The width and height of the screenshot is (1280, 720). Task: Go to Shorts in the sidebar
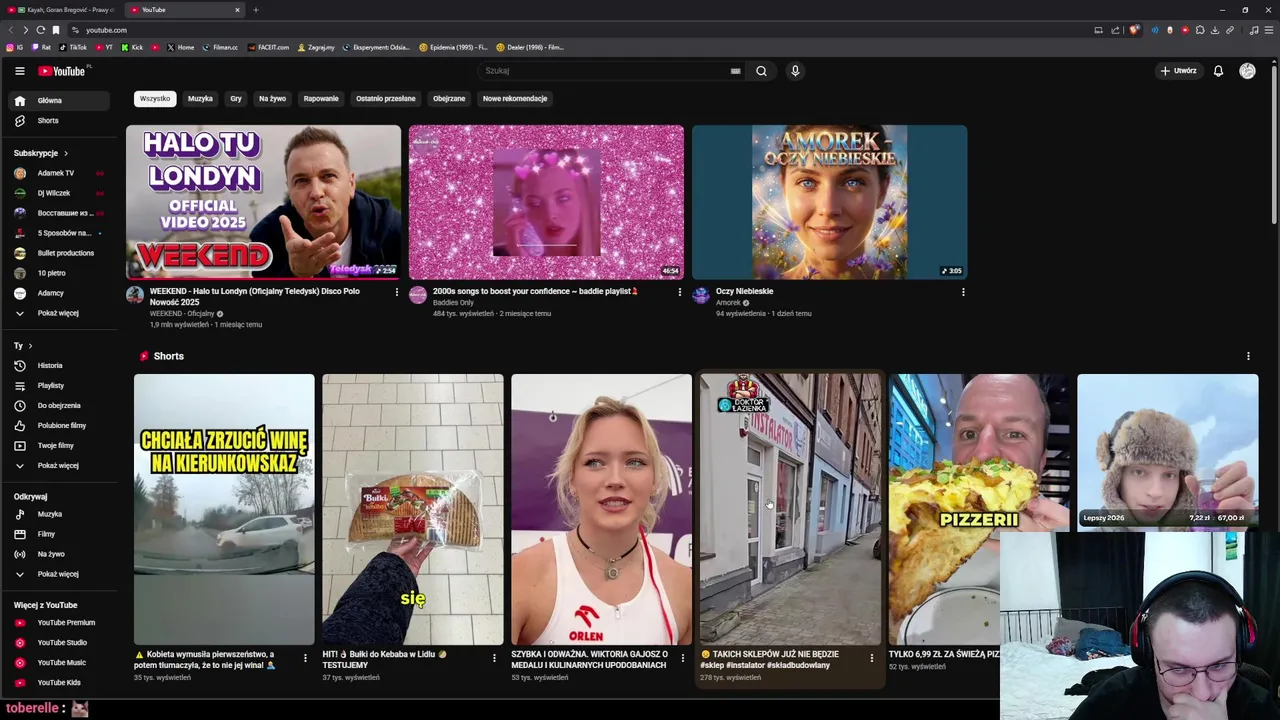pos(59,121)
